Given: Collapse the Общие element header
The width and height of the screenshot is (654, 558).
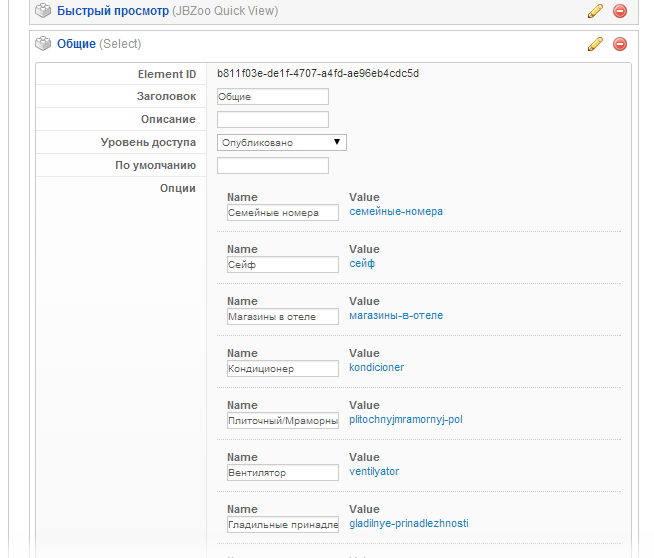Looking at the screenshot, I should [x=77, y=44].
